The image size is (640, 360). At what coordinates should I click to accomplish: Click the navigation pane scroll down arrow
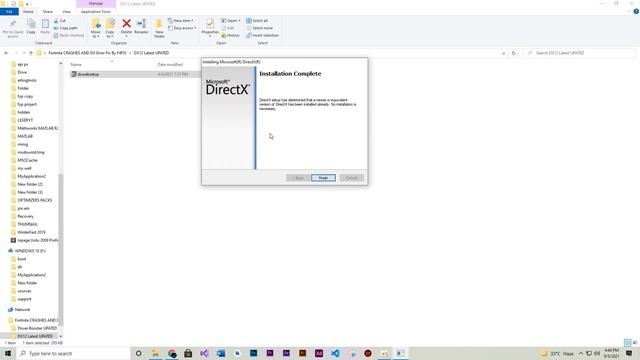point(61,336)
